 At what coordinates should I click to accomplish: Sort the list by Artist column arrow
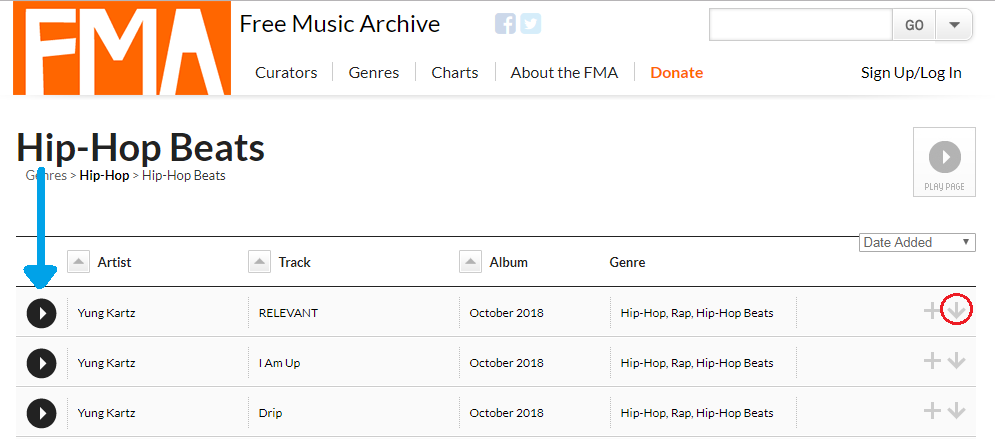78,261
